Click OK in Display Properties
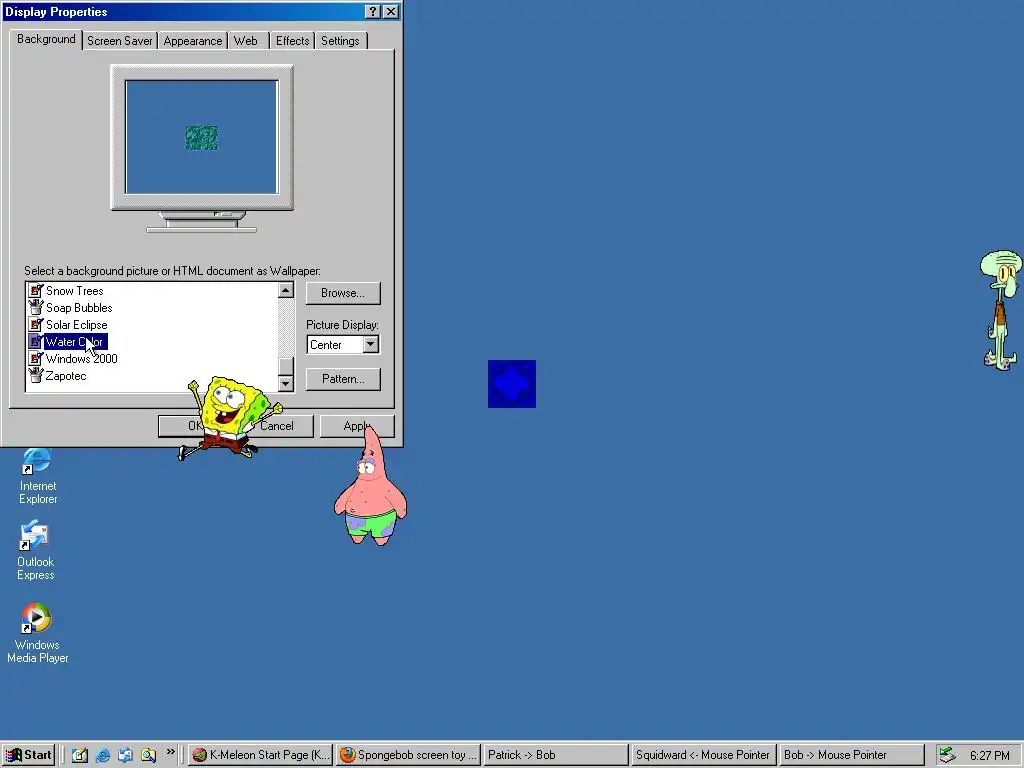The height and width of the screenshot is (768, 1024). (195, 426)
